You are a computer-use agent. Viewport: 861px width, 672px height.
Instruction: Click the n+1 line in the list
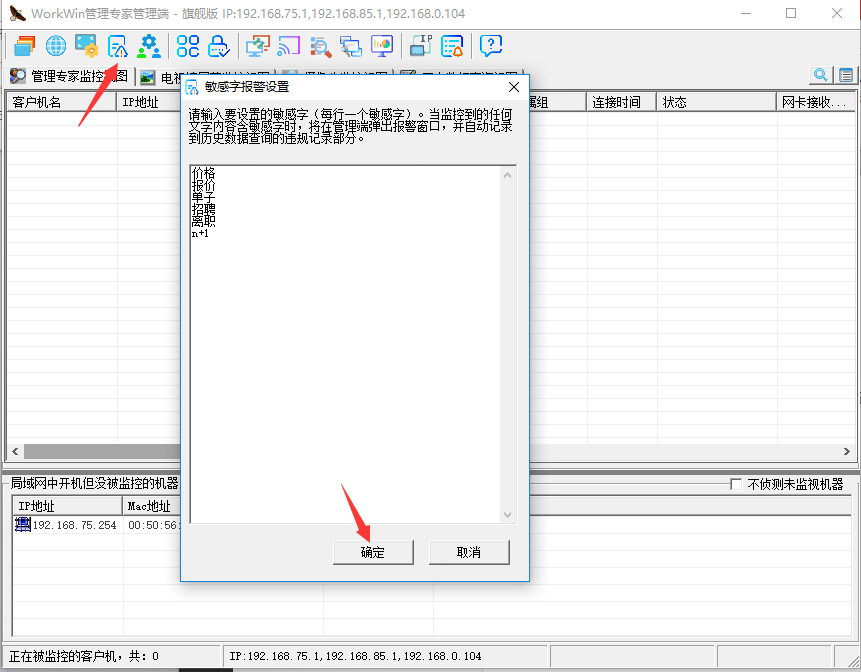[x=200, y=233]
